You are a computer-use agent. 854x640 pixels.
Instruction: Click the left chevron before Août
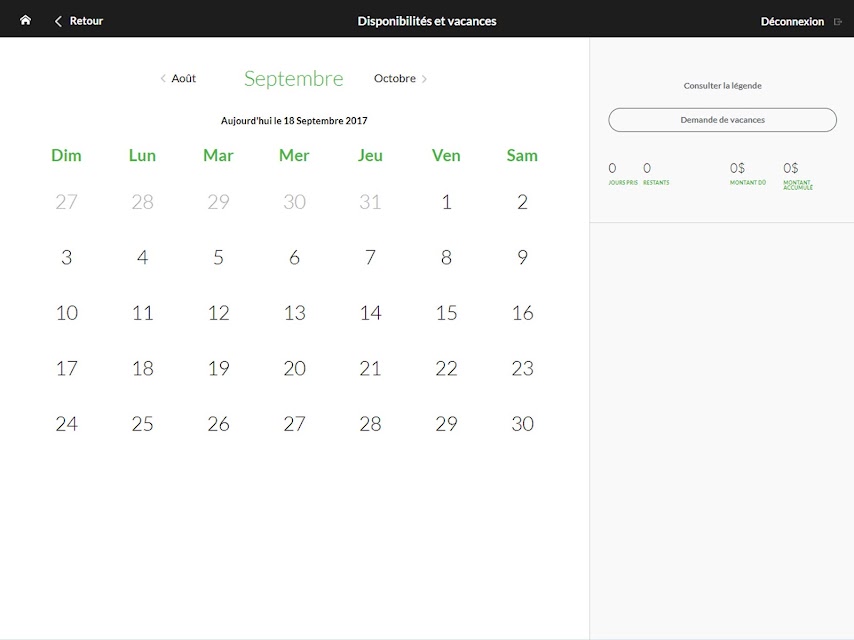[x=163, y=78]
